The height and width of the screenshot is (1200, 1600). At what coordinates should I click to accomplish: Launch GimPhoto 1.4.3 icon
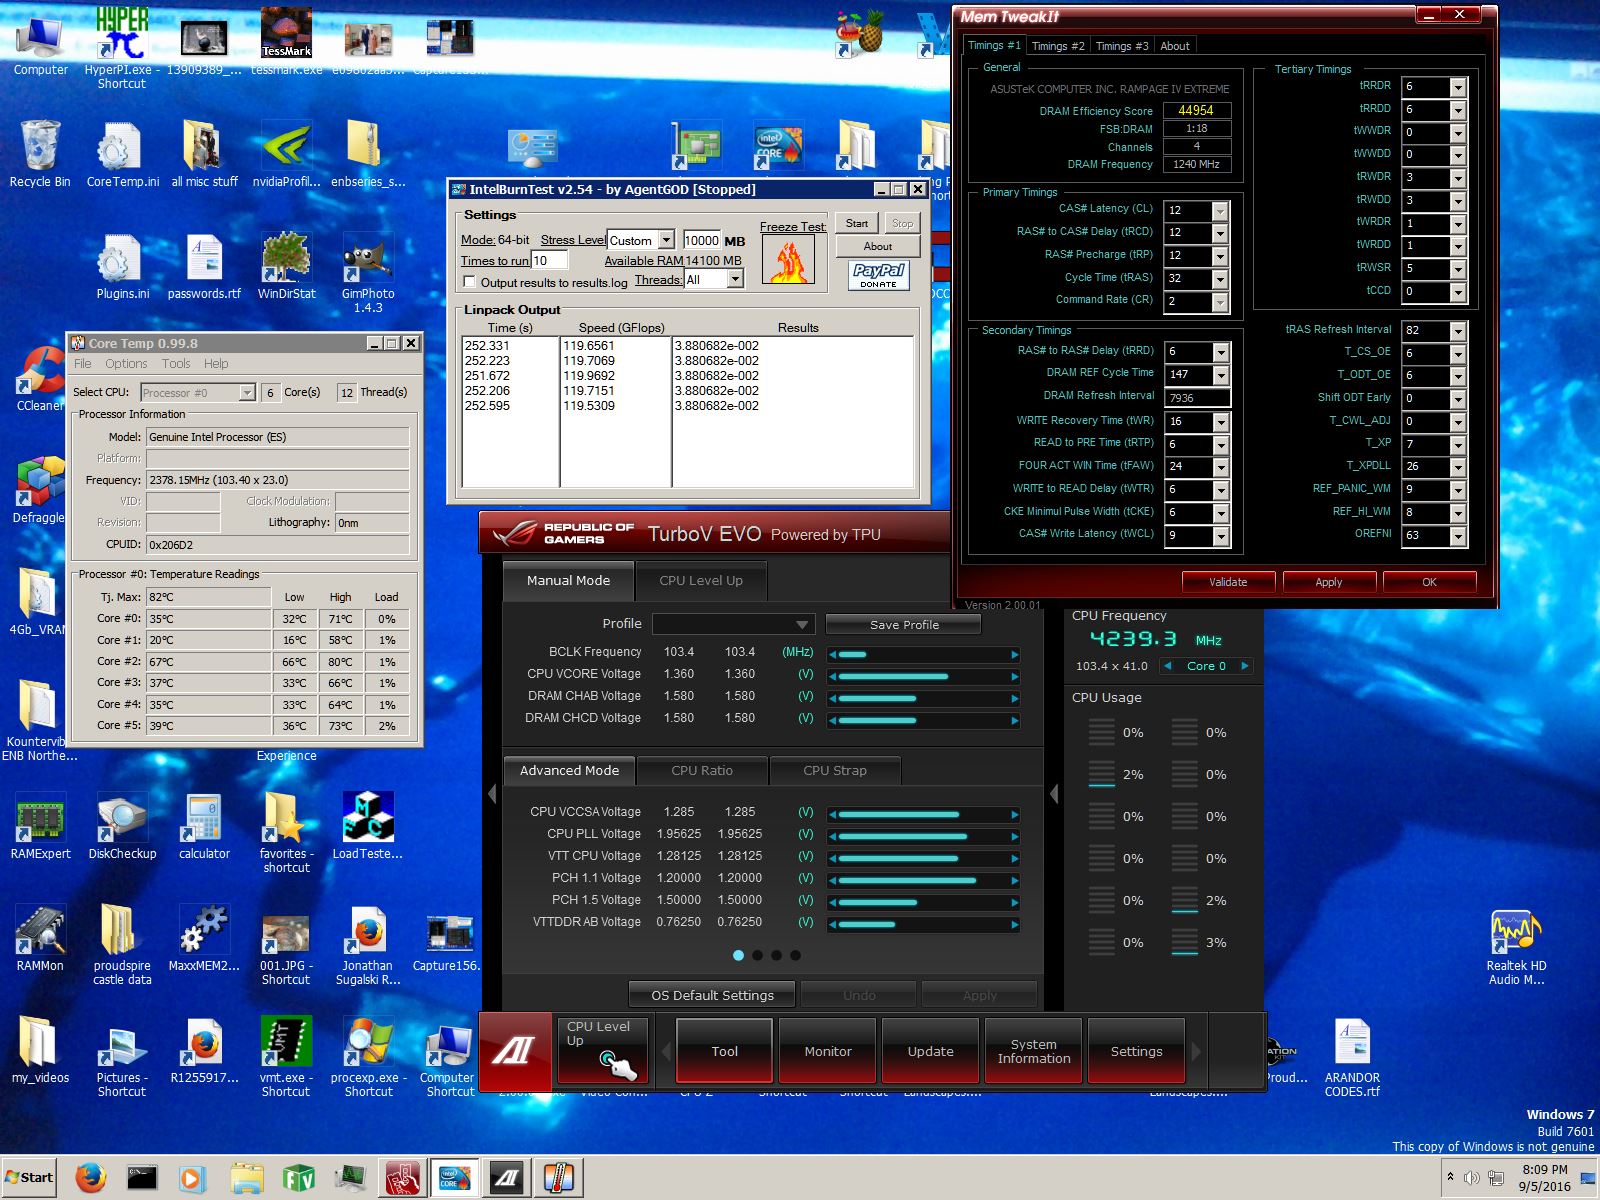368,272
